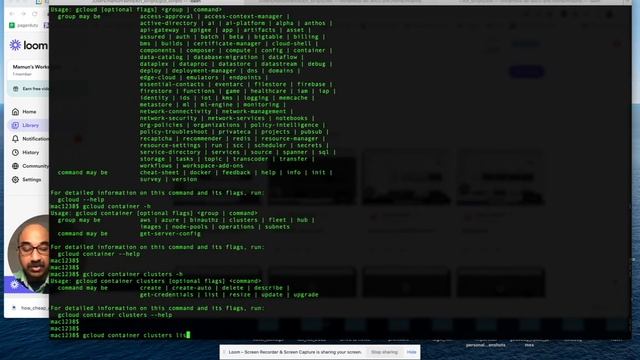Click the gift icon beside Earn free videos

[x=16, y=89]
